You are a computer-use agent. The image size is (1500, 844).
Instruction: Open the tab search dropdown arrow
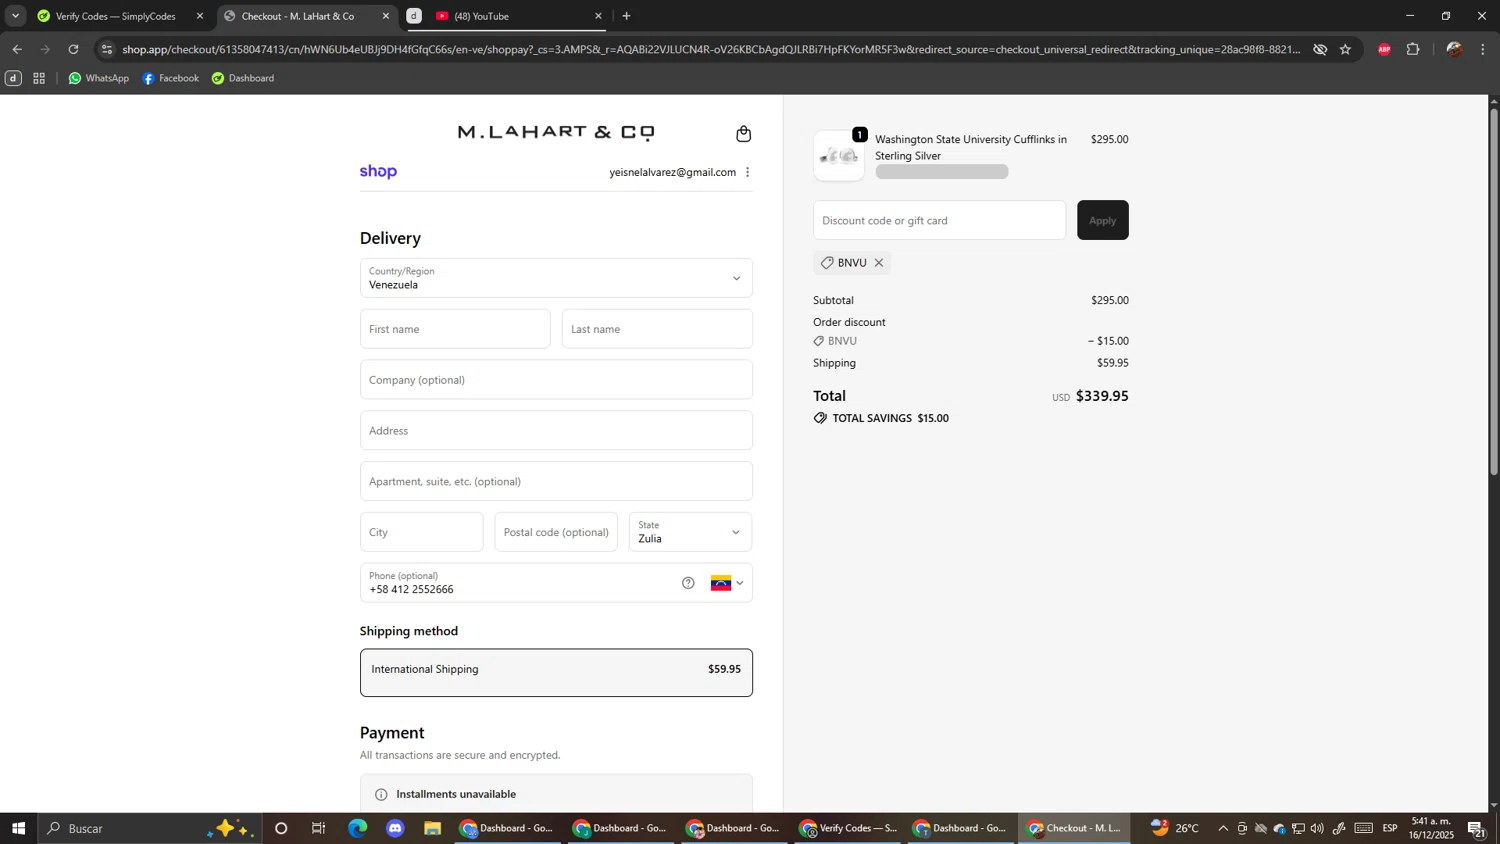pyautogui.click(x=15, y=16)
